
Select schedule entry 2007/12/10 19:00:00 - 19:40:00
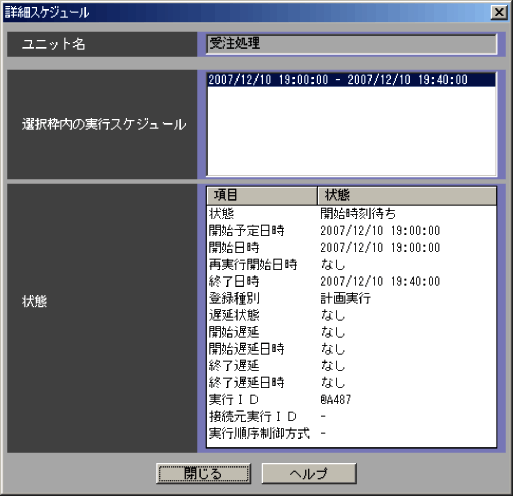(x=351, y=80)
